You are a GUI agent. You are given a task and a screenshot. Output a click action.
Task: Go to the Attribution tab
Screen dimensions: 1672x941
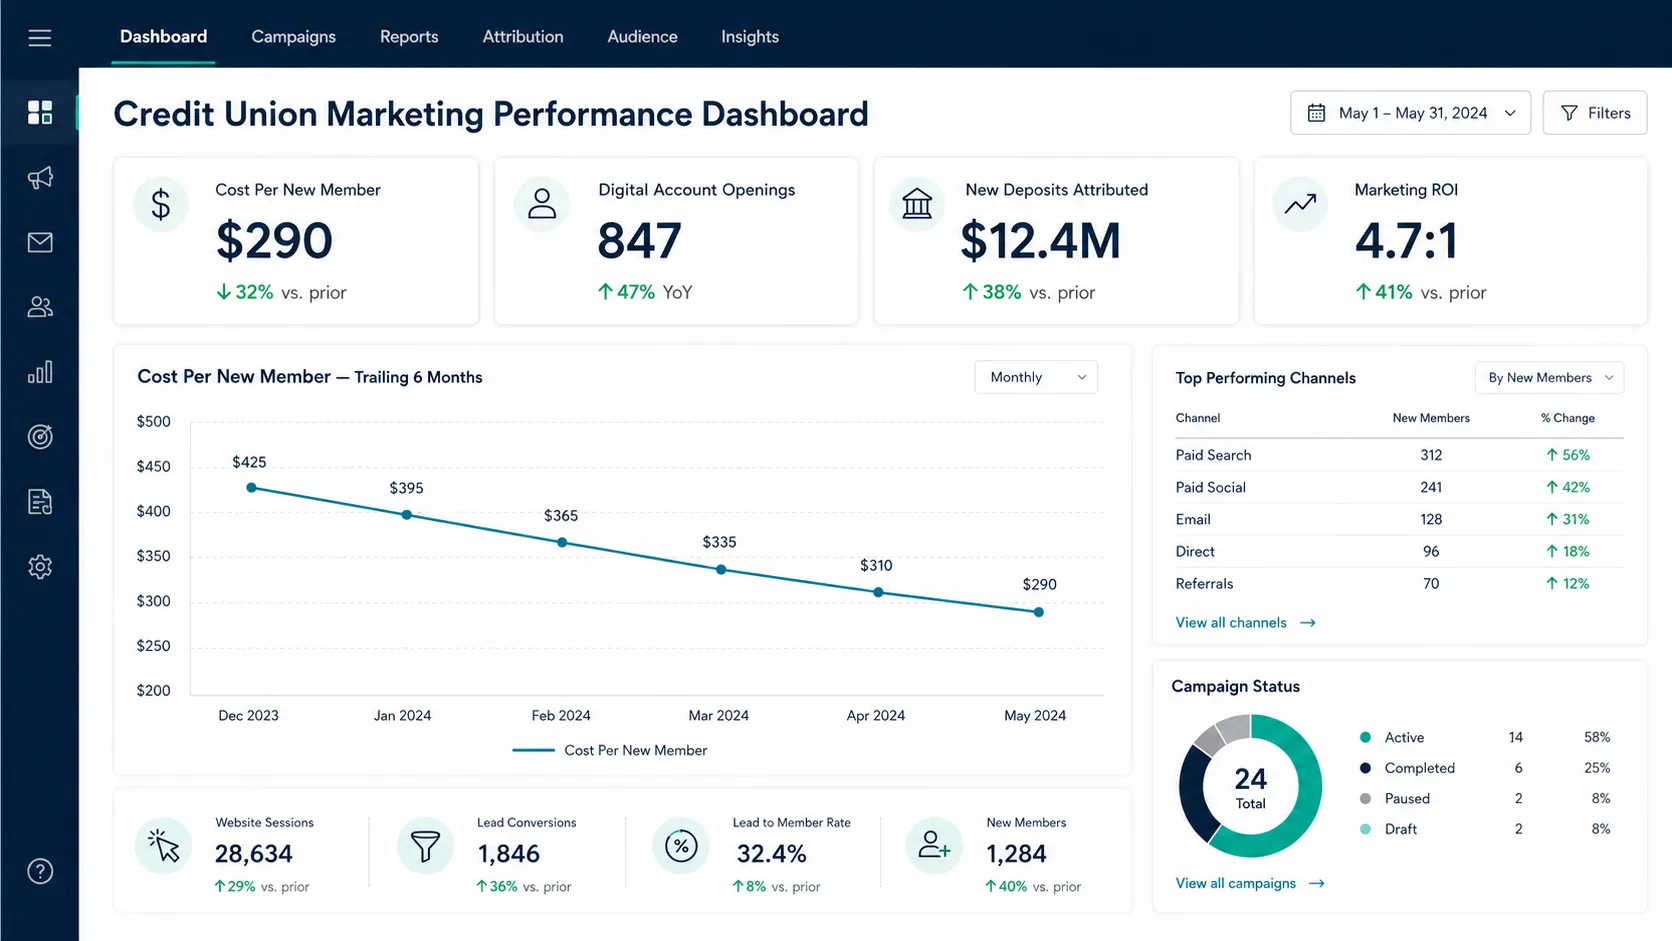coord(523,37)
